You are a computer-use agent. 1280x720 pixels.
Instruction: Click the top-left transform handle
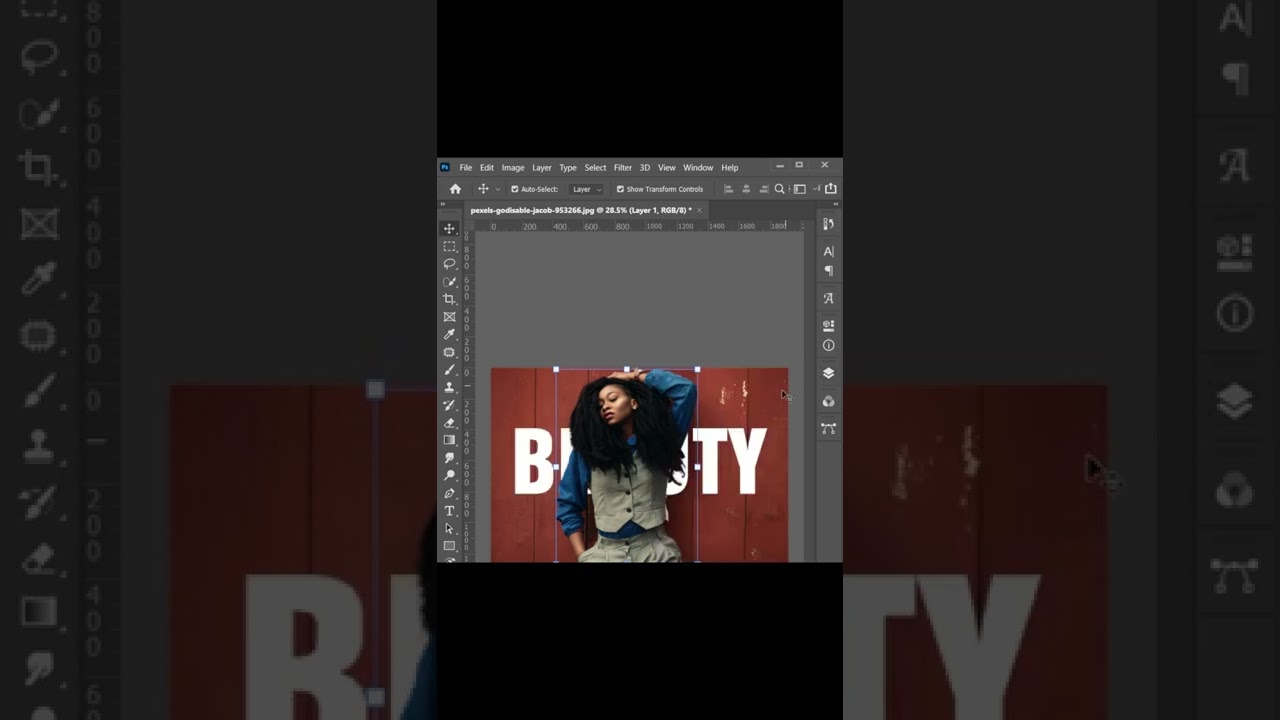tap(556, 369)
